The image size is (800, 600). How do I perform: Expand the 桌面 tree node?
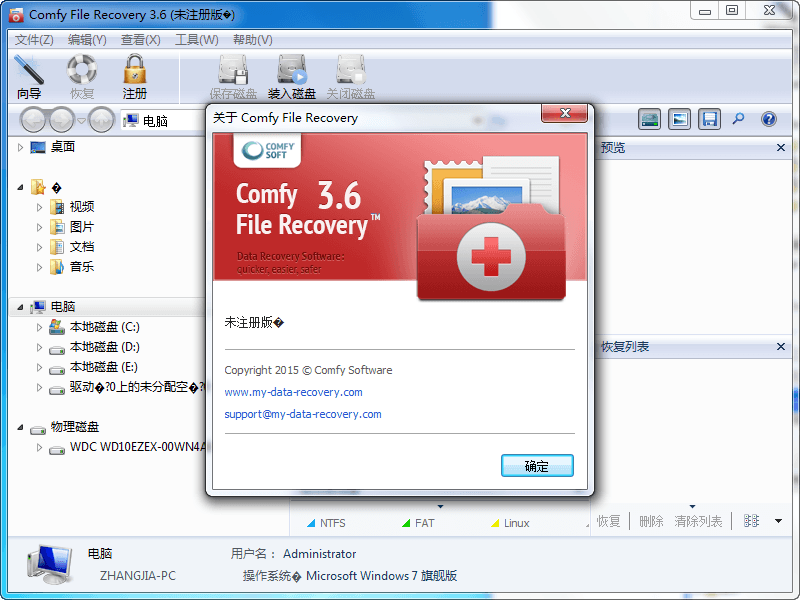point(20,147)
